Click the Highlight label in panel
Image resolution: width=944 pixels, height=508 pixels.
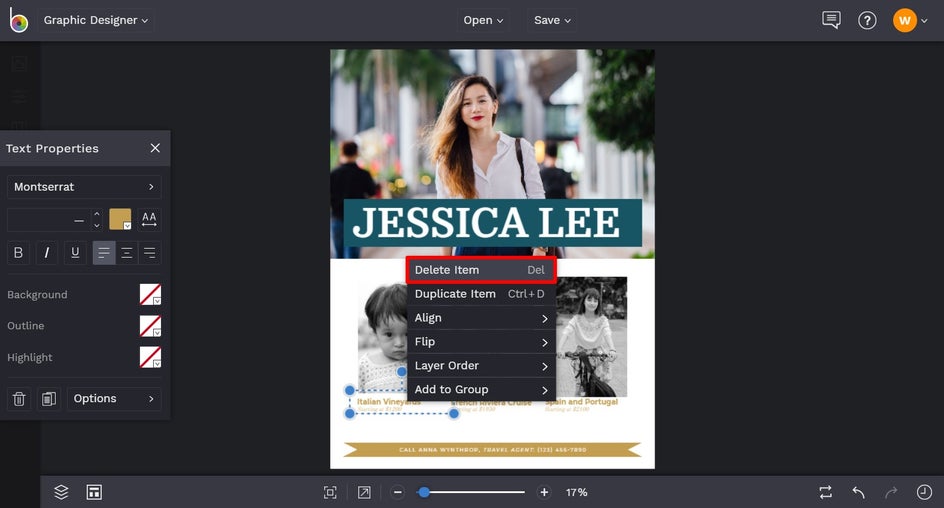[x=30, y=358]
